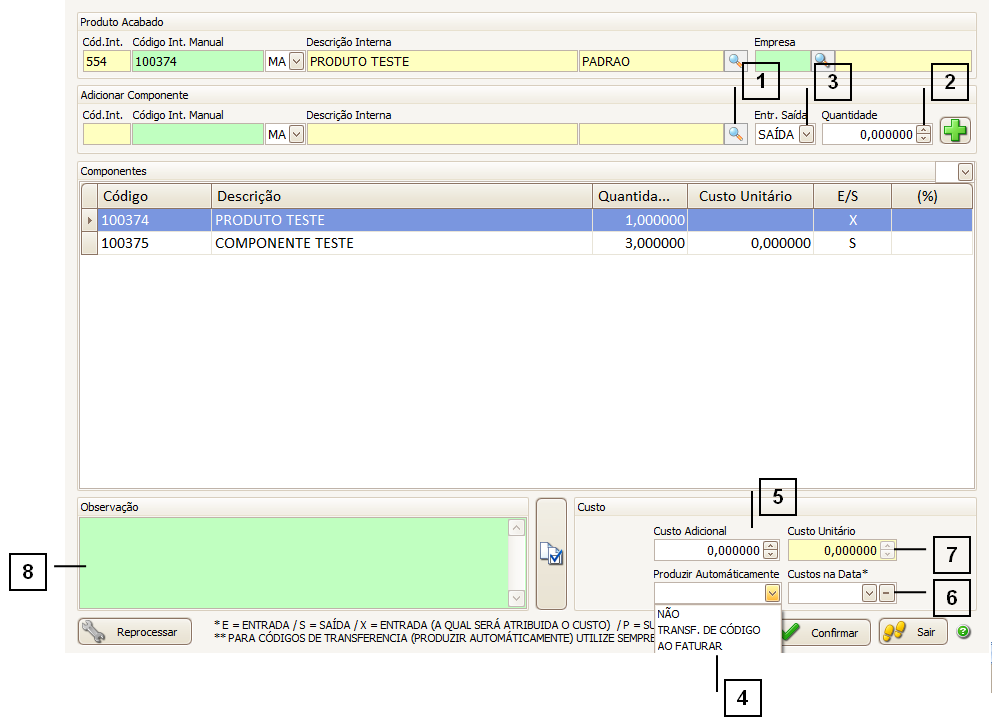The width and height of the screenshot is (992, 725).
Task: Click the green plus add component button
Action: pos(956,133)
